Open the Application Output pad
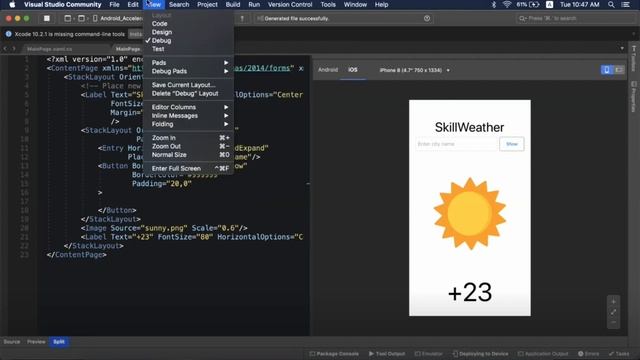 pyautogui.click(x=543, y=354)
